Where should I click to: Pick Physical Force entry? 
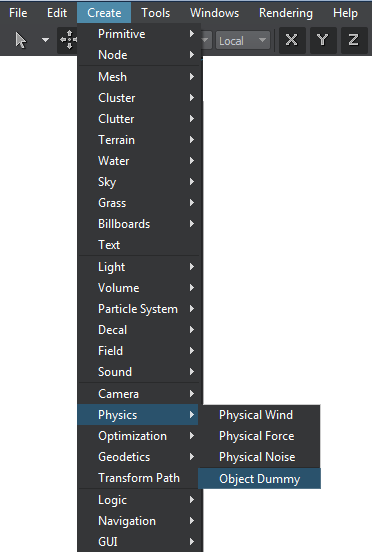(259, 436)
